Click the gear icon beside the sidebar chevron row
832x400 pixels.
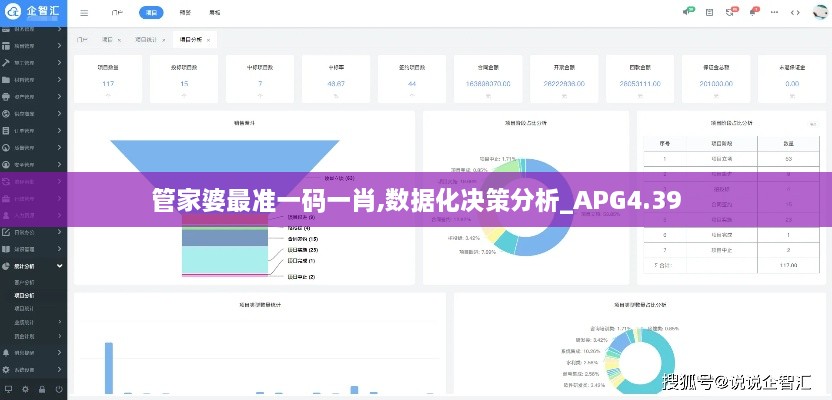[x=6, y=369]
